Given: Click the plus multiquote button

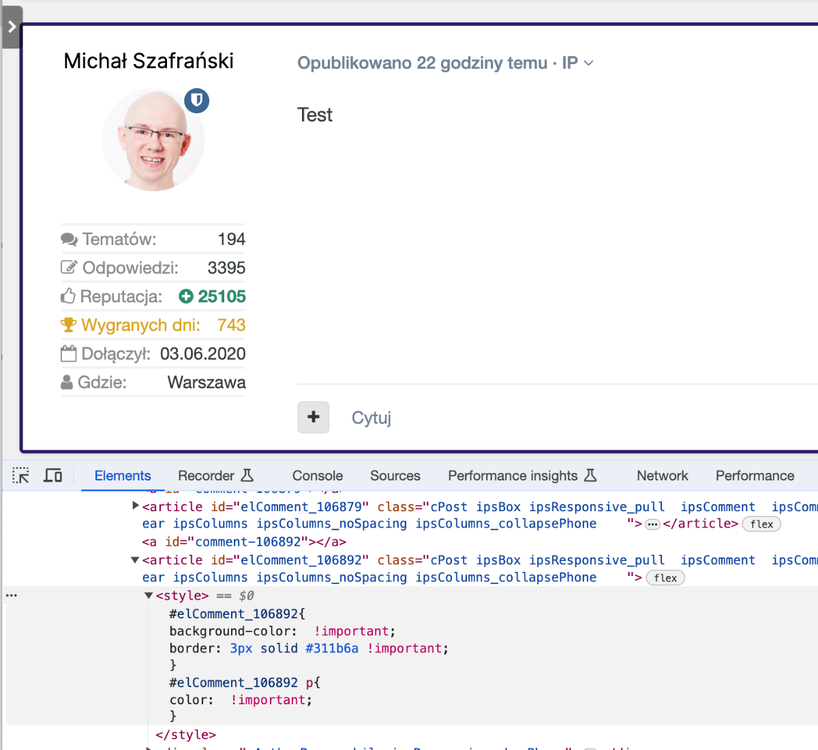Looking at the screenshot, I should coord(313,417).
